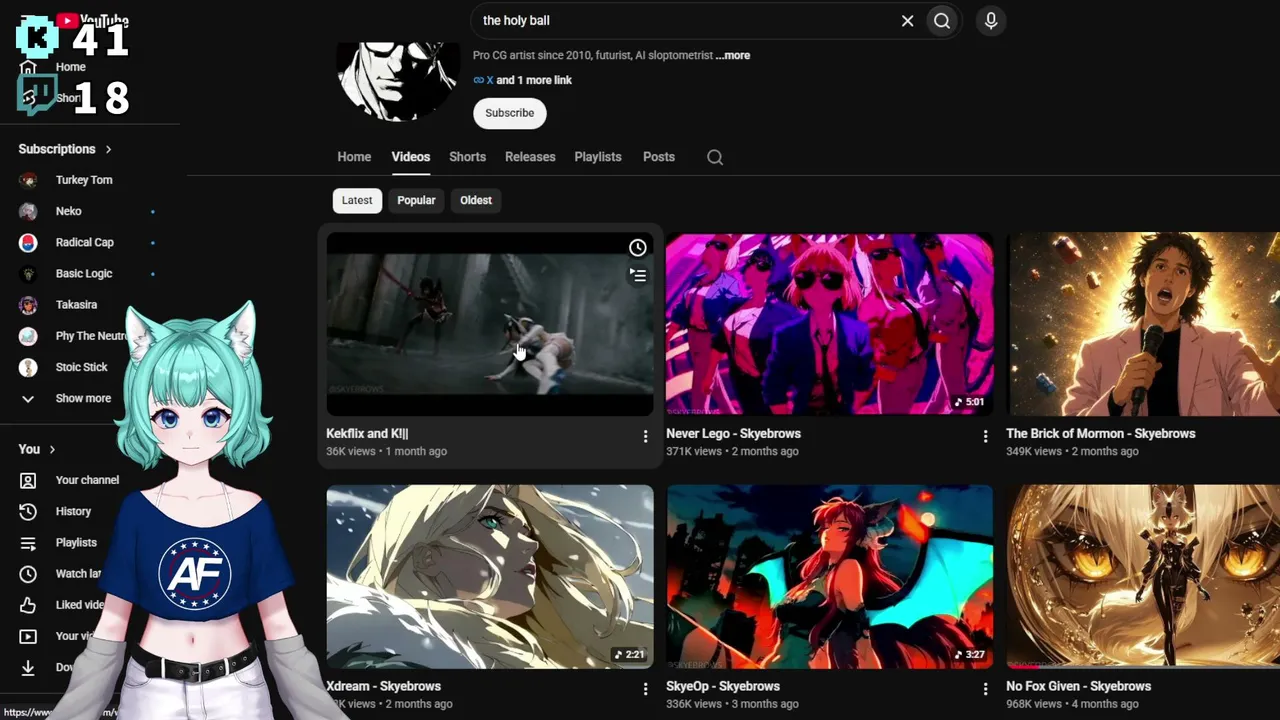Expand subscriptions list with Show more
Viewport: 1280px width, 720px height.
click(x=83, y=398)
